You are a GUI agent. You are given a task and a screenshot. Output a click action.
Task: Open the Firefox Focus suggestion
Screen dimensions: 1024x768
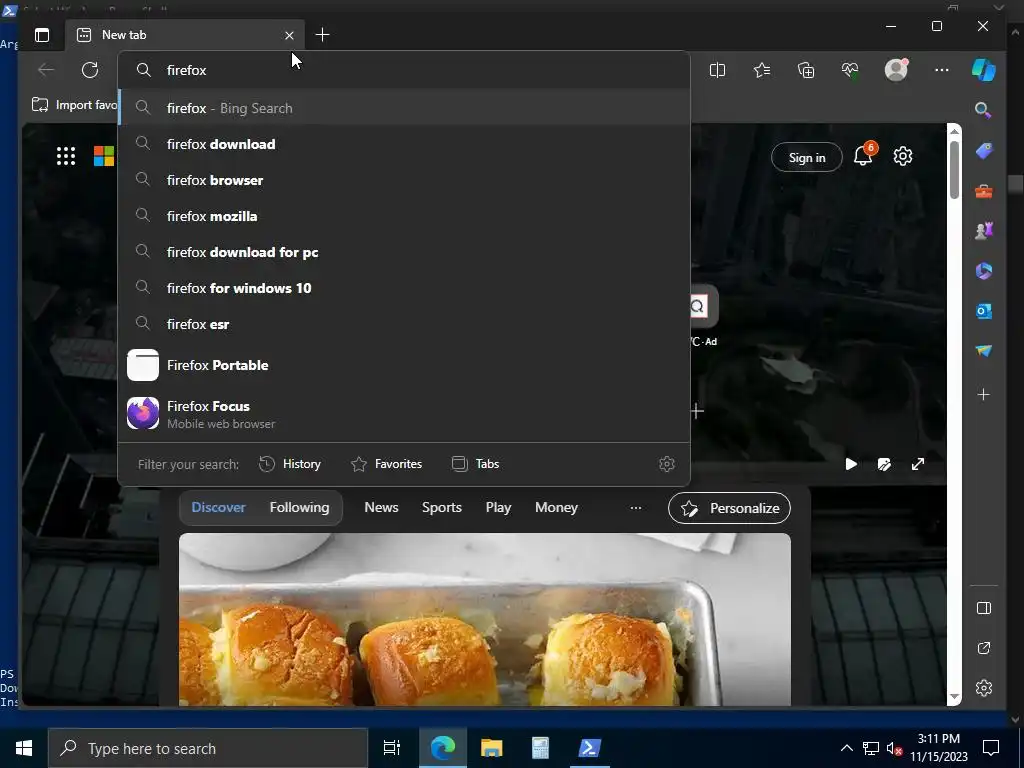[404, 413]
